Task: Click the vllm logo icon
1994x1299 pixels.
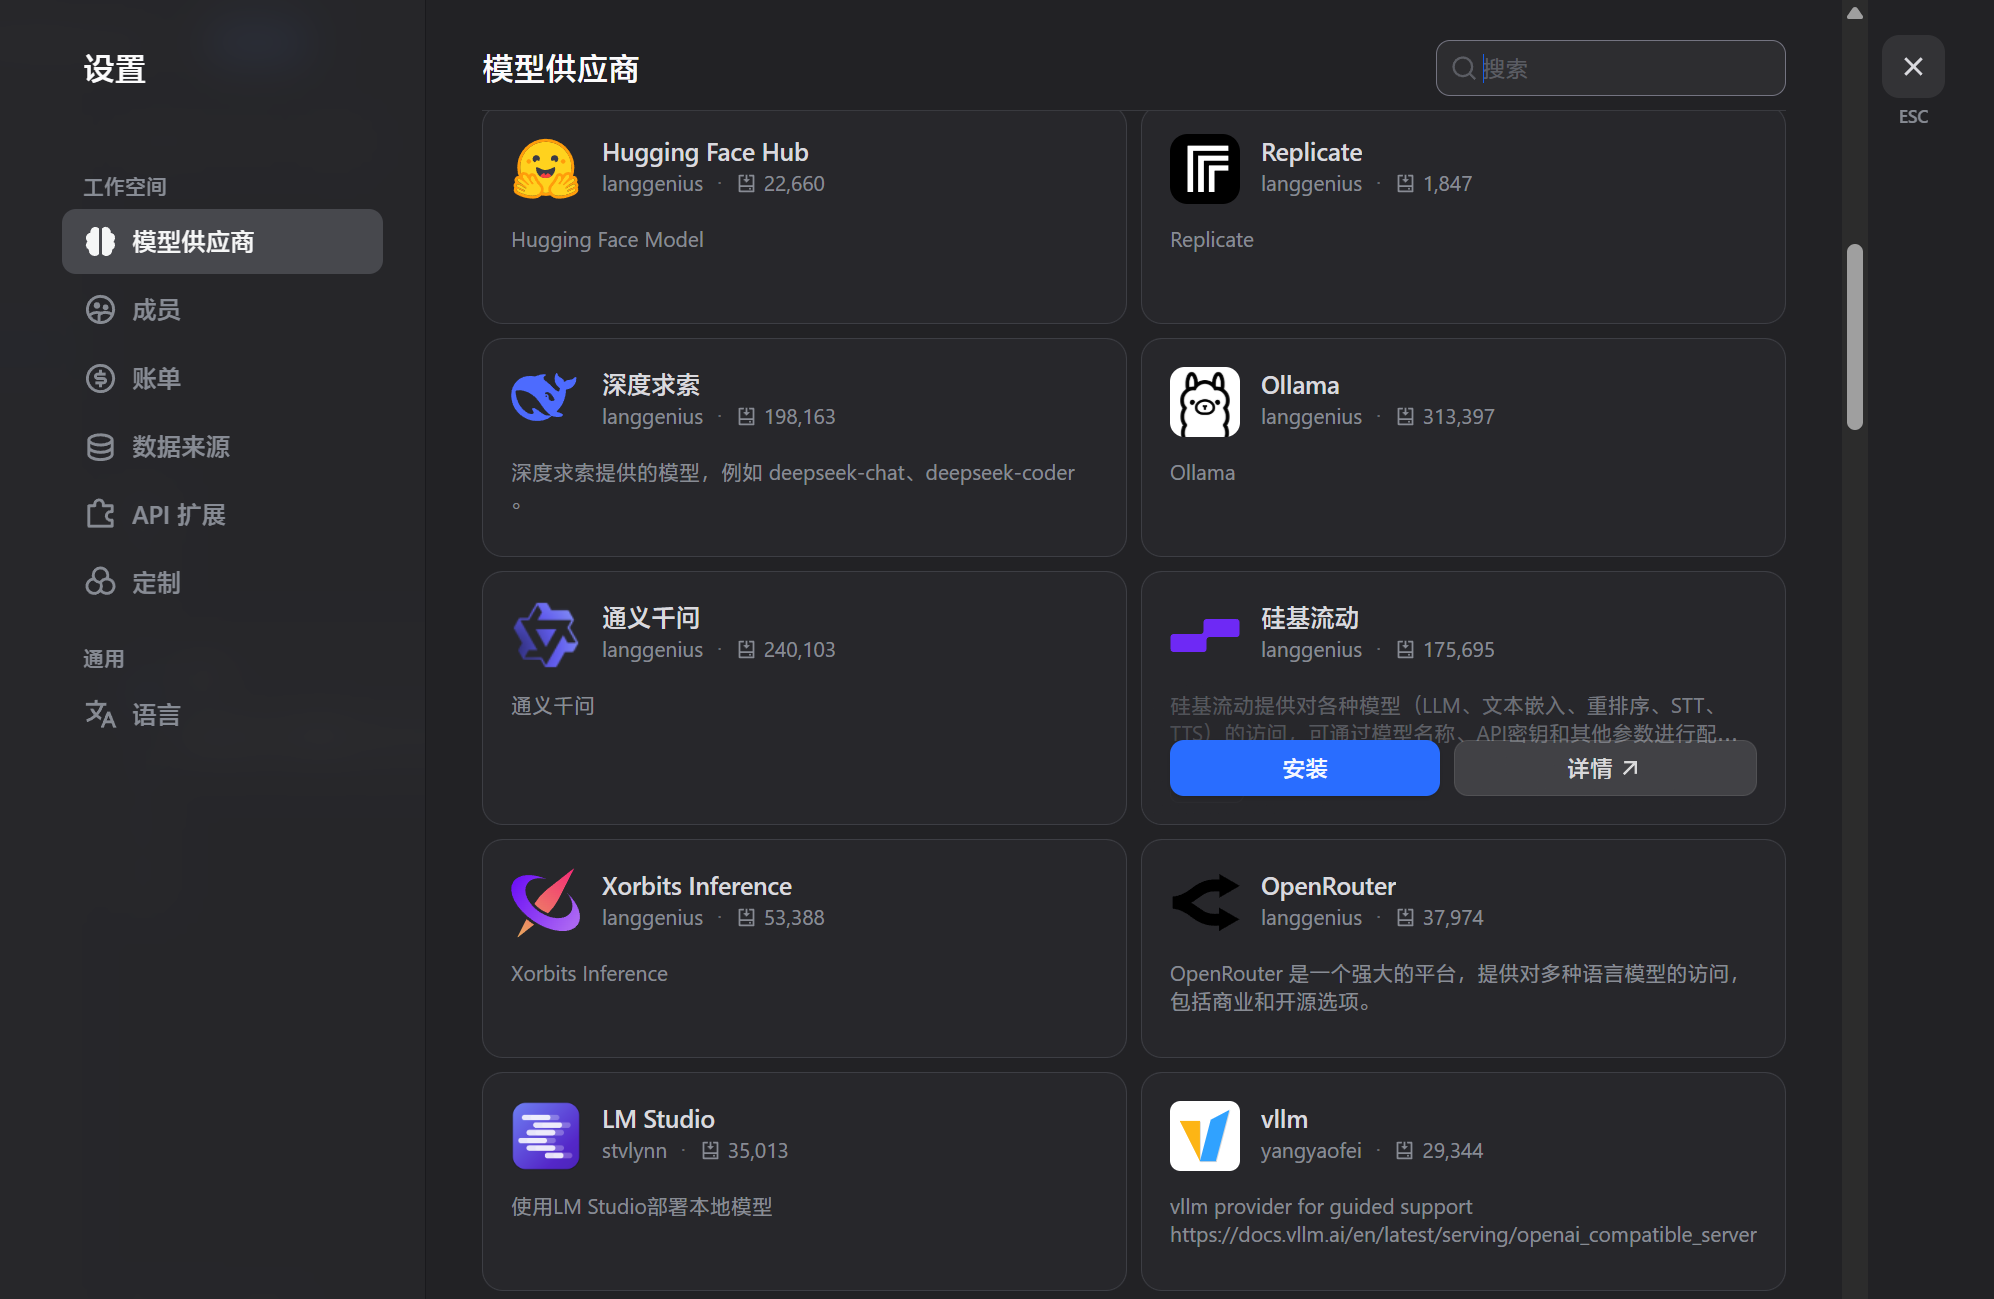Action: 1204,1135
